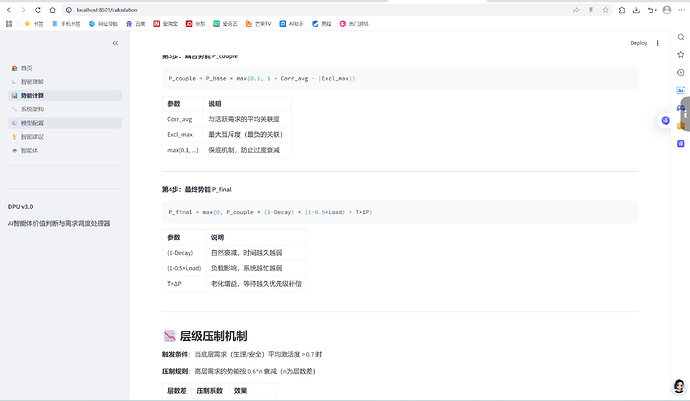Viewport: 690px width, 401px height.
Task: Click the lightning speed-mode icon in the address bar
Action: [591, 10]
